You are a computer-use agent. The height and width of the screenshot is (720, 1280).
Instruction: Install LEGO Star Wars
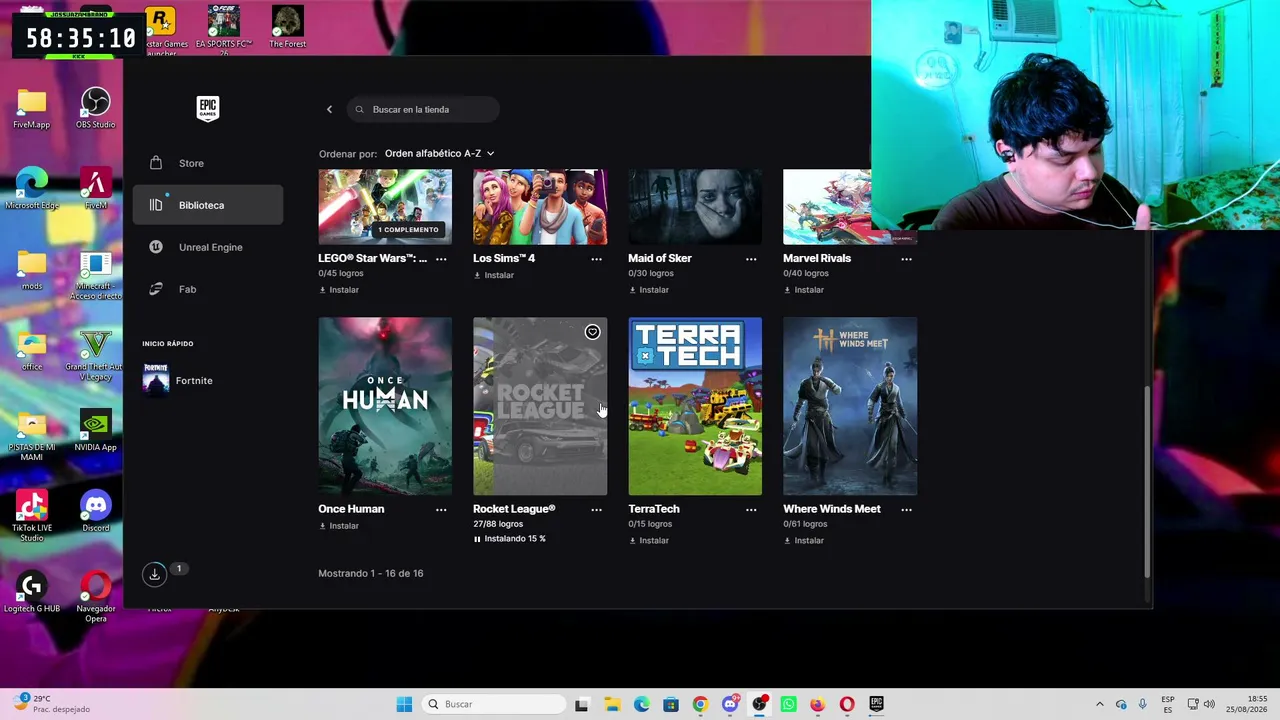click(339, 290)
